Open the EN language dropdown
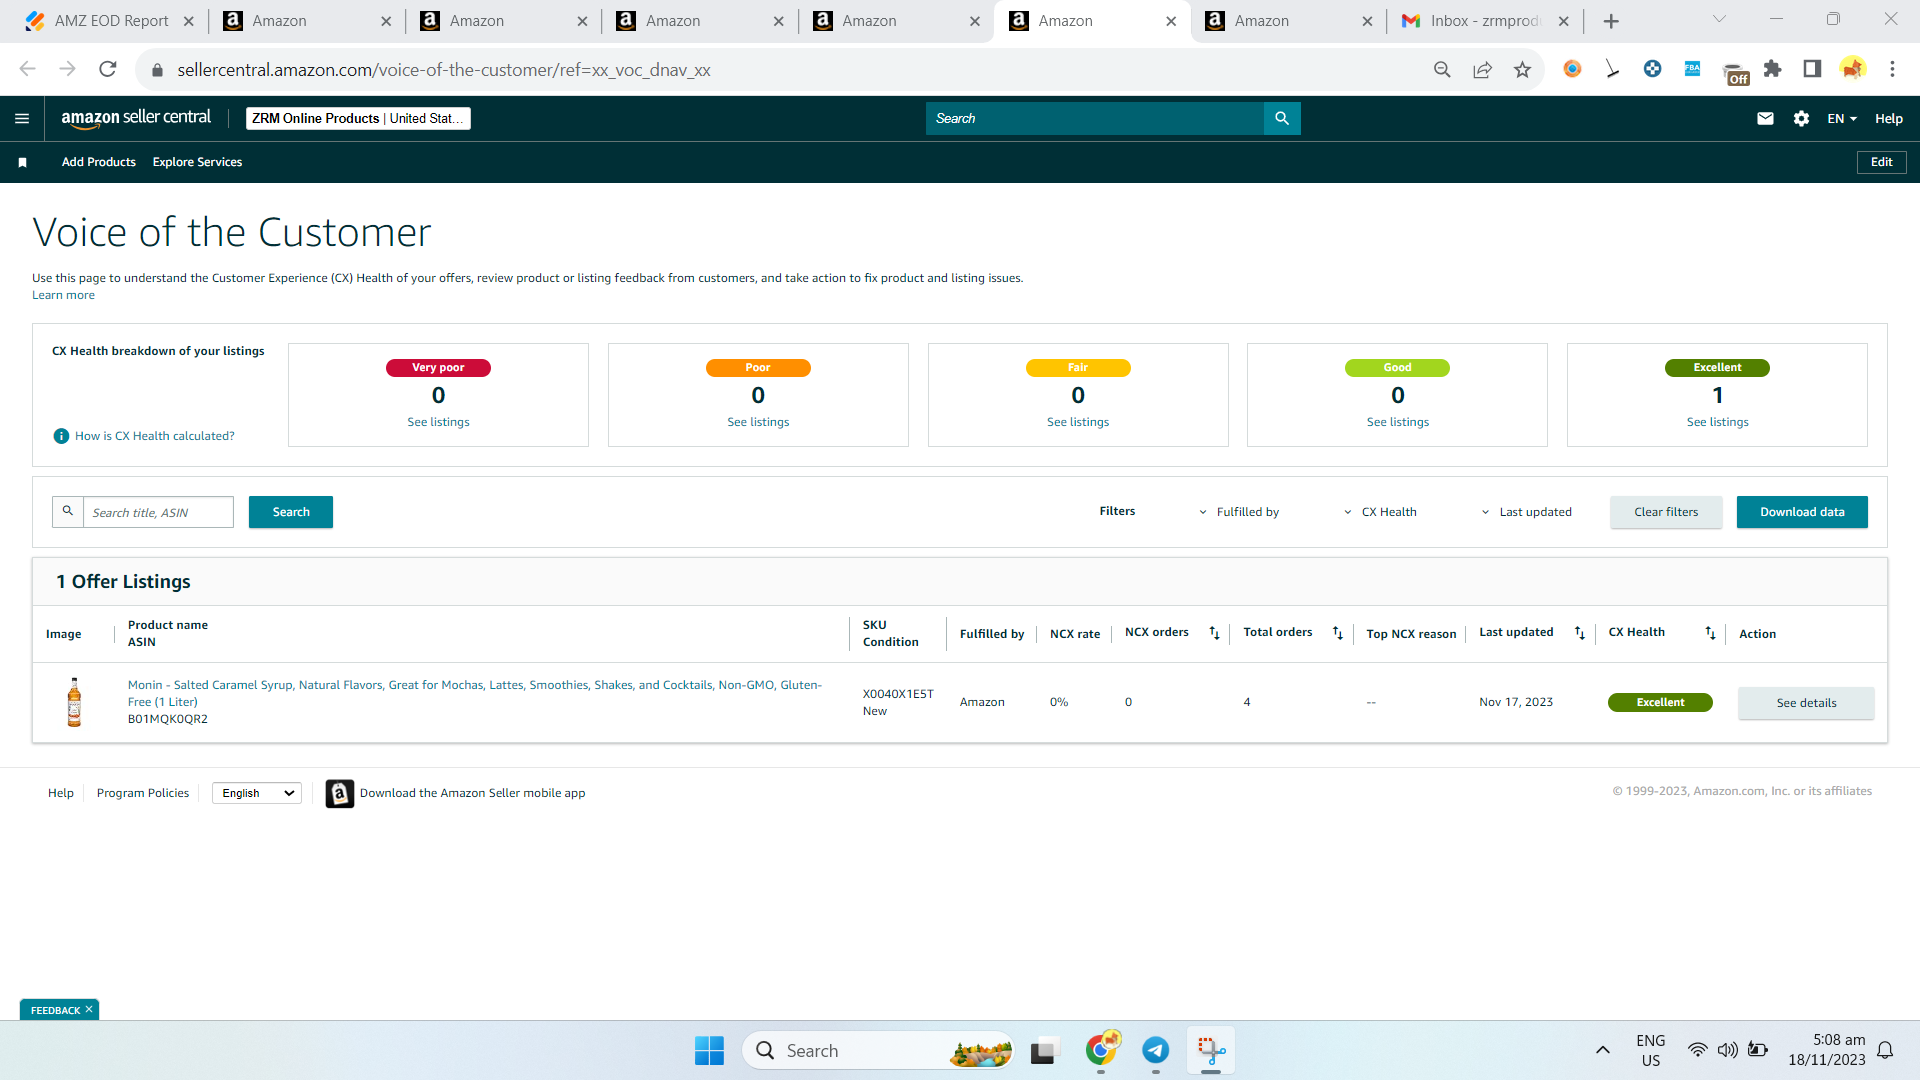Viewport: 1920px width, 1080px height. point(1842,118)
